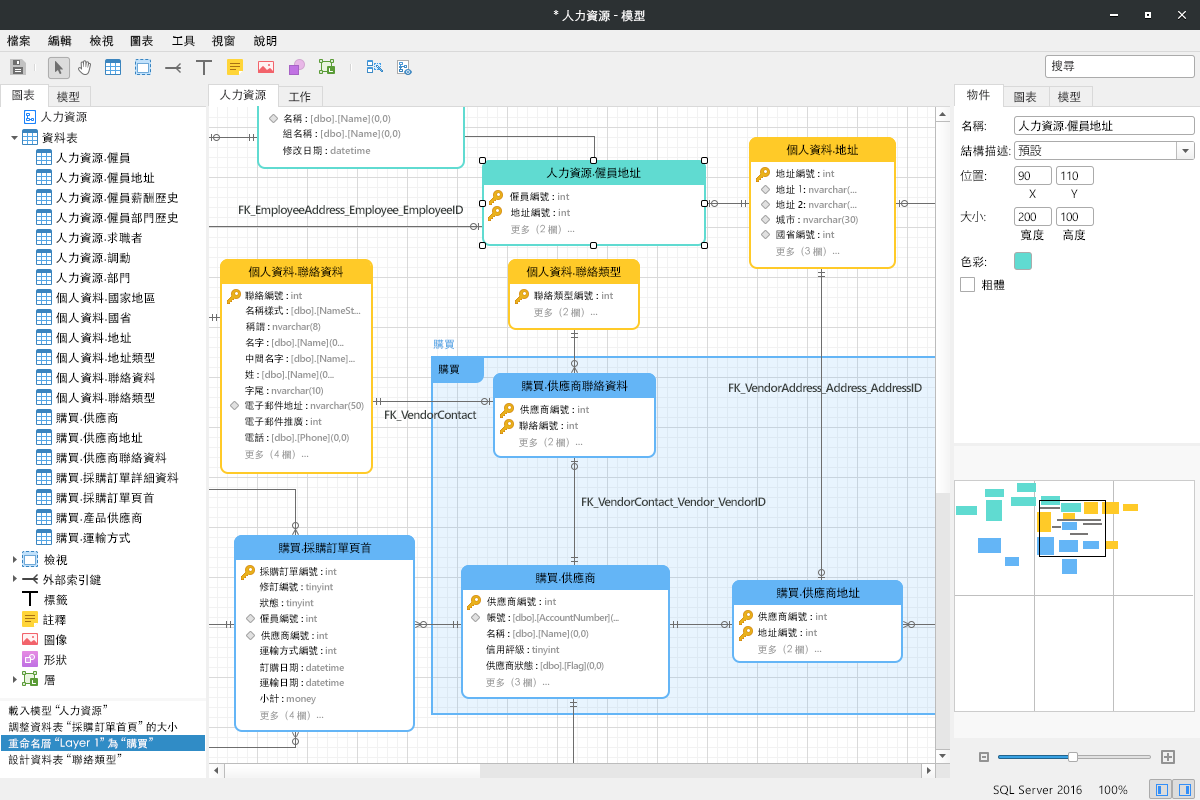Screen dimensions: 1200x800
Task: Click the 搜尋 search field
Action: tap(1118, 66)
